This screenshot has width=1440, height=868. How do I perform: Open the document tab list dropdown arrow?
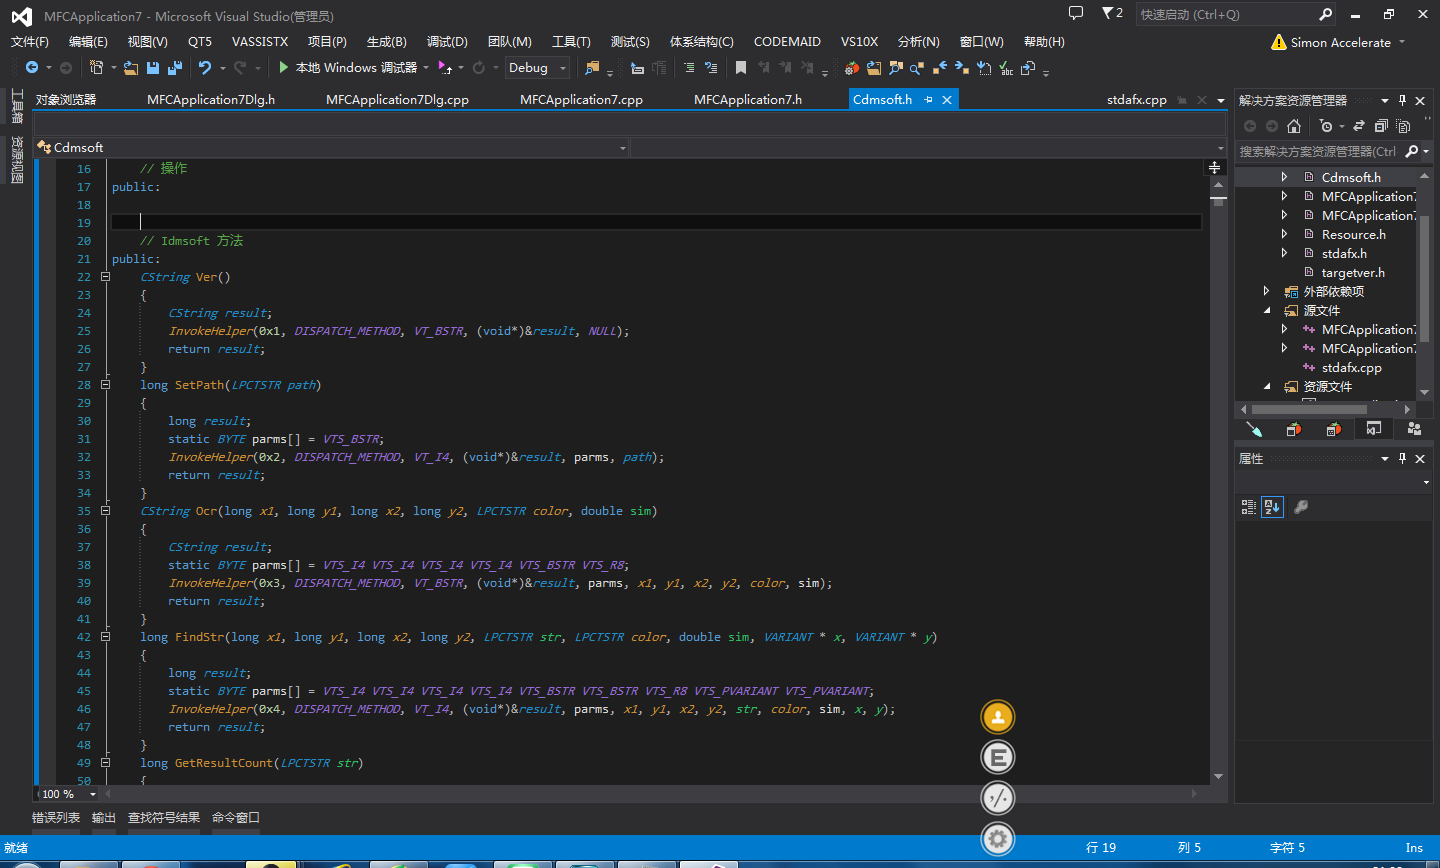[x=1220, y=100]
